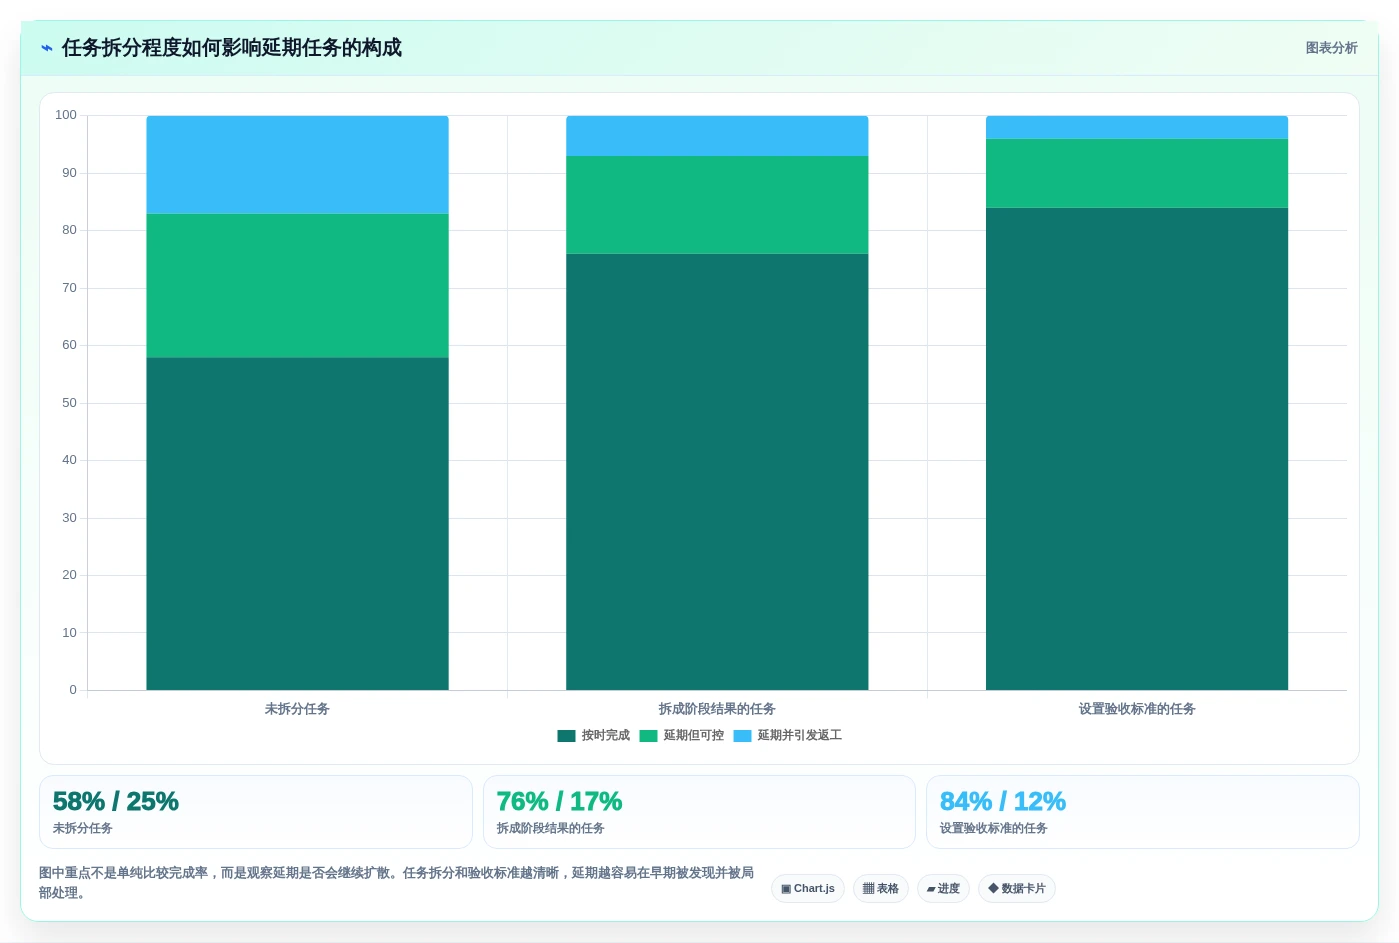Screen dimensions: 1399x943
Task: Click the green 延期但可控 legend swatch
Action: point(648,736)
